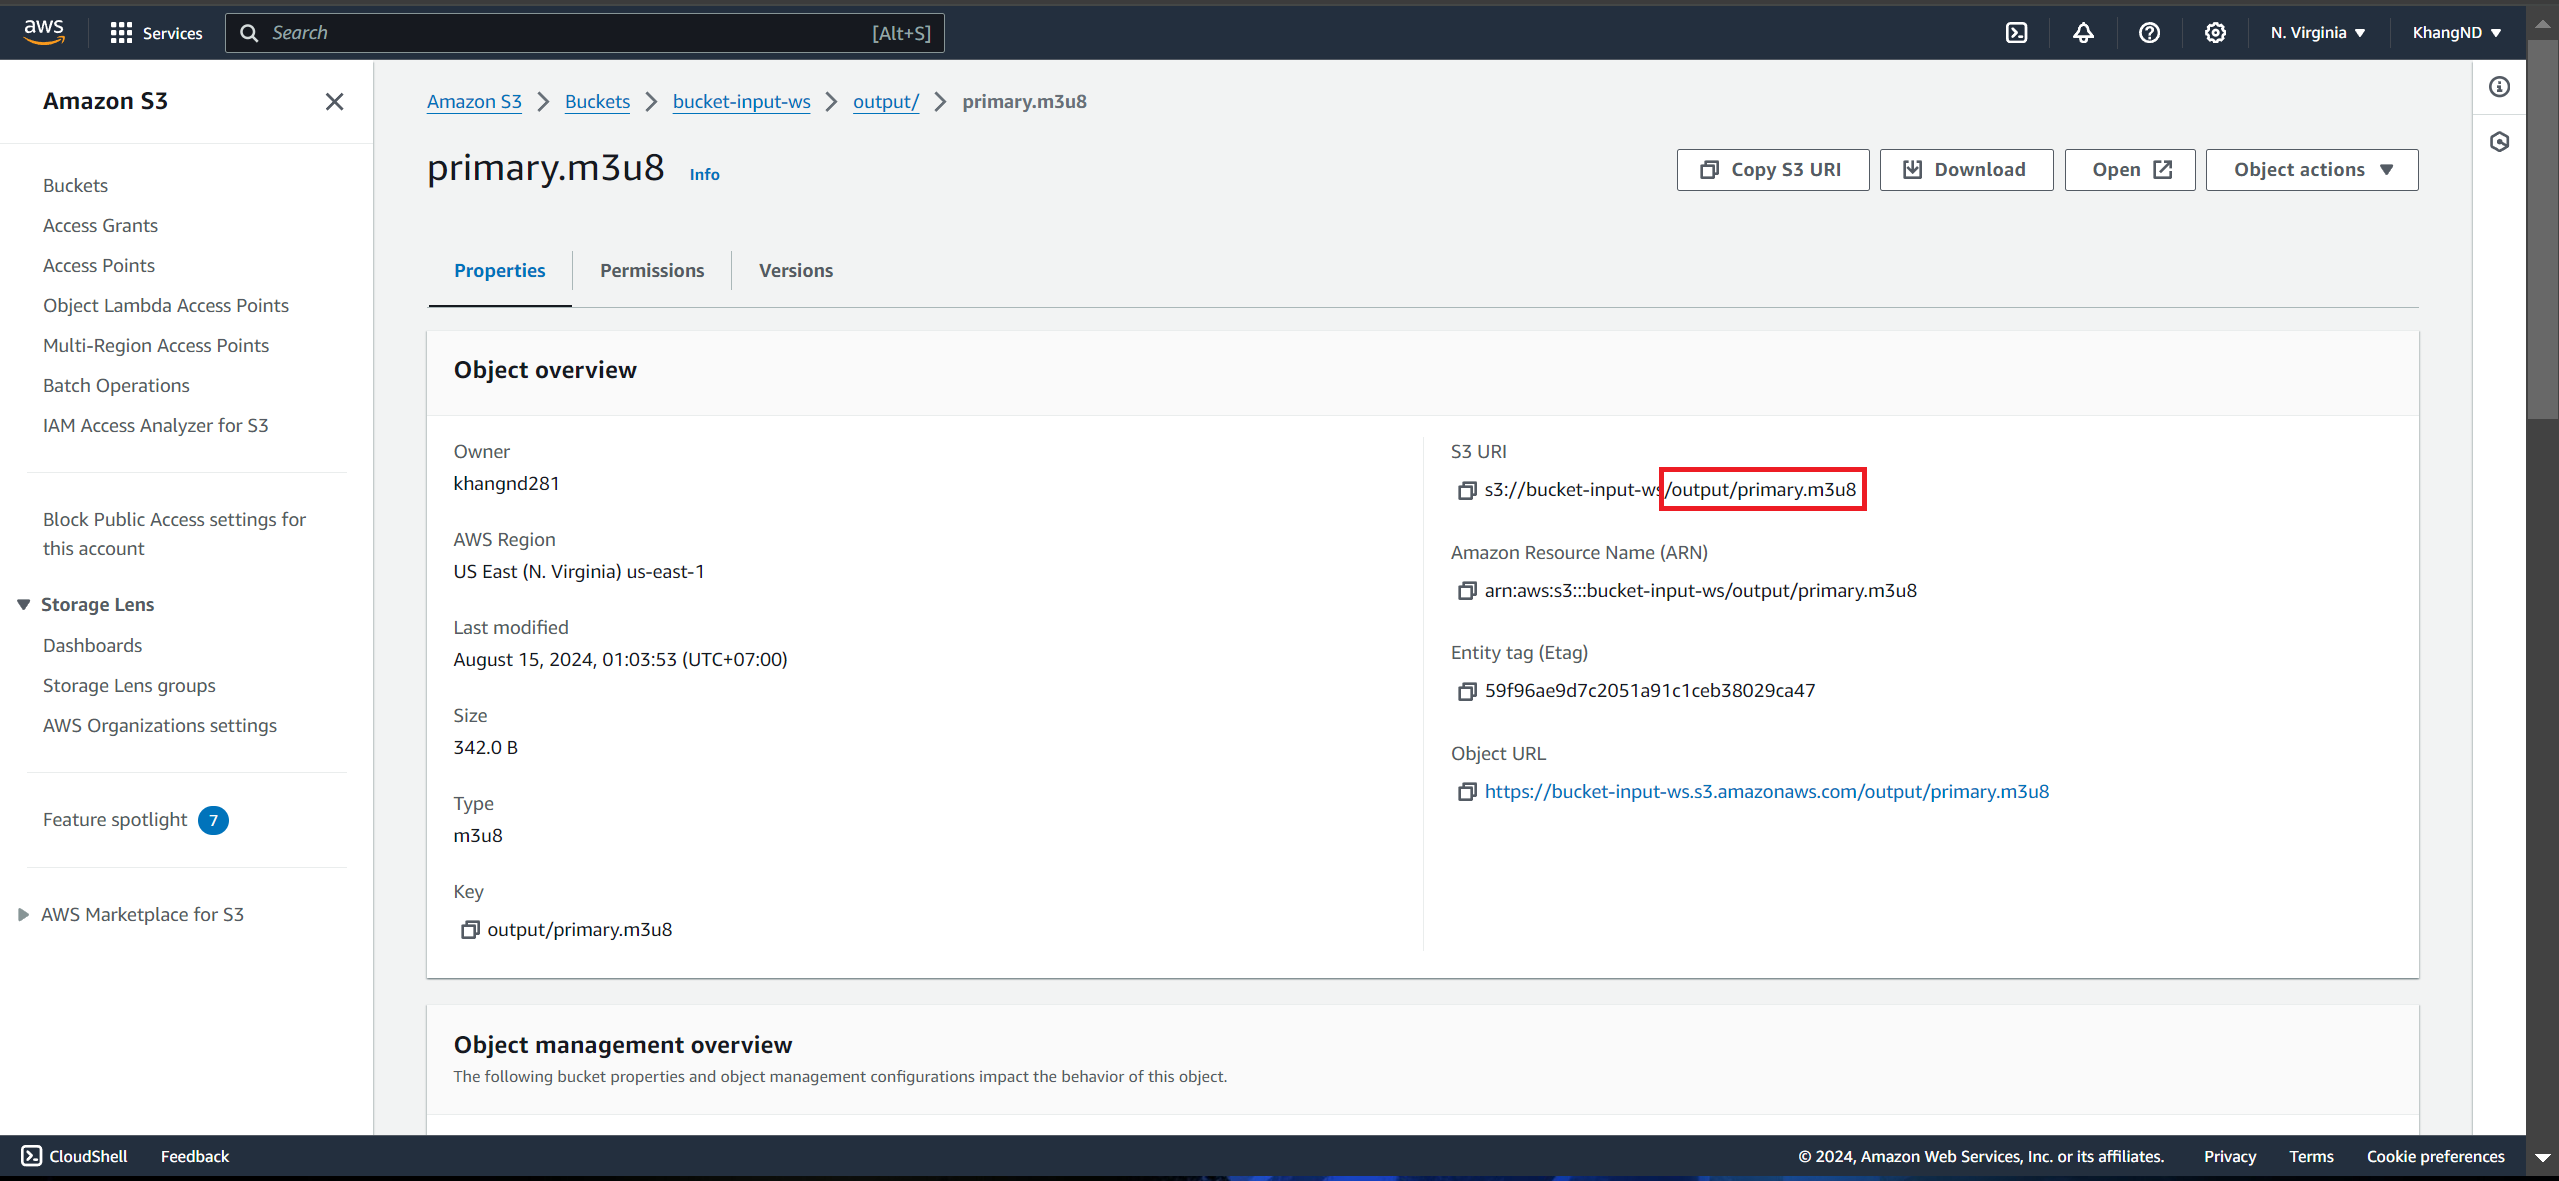
Task: Open Block Public Access settings
Action: click(175, 534)
